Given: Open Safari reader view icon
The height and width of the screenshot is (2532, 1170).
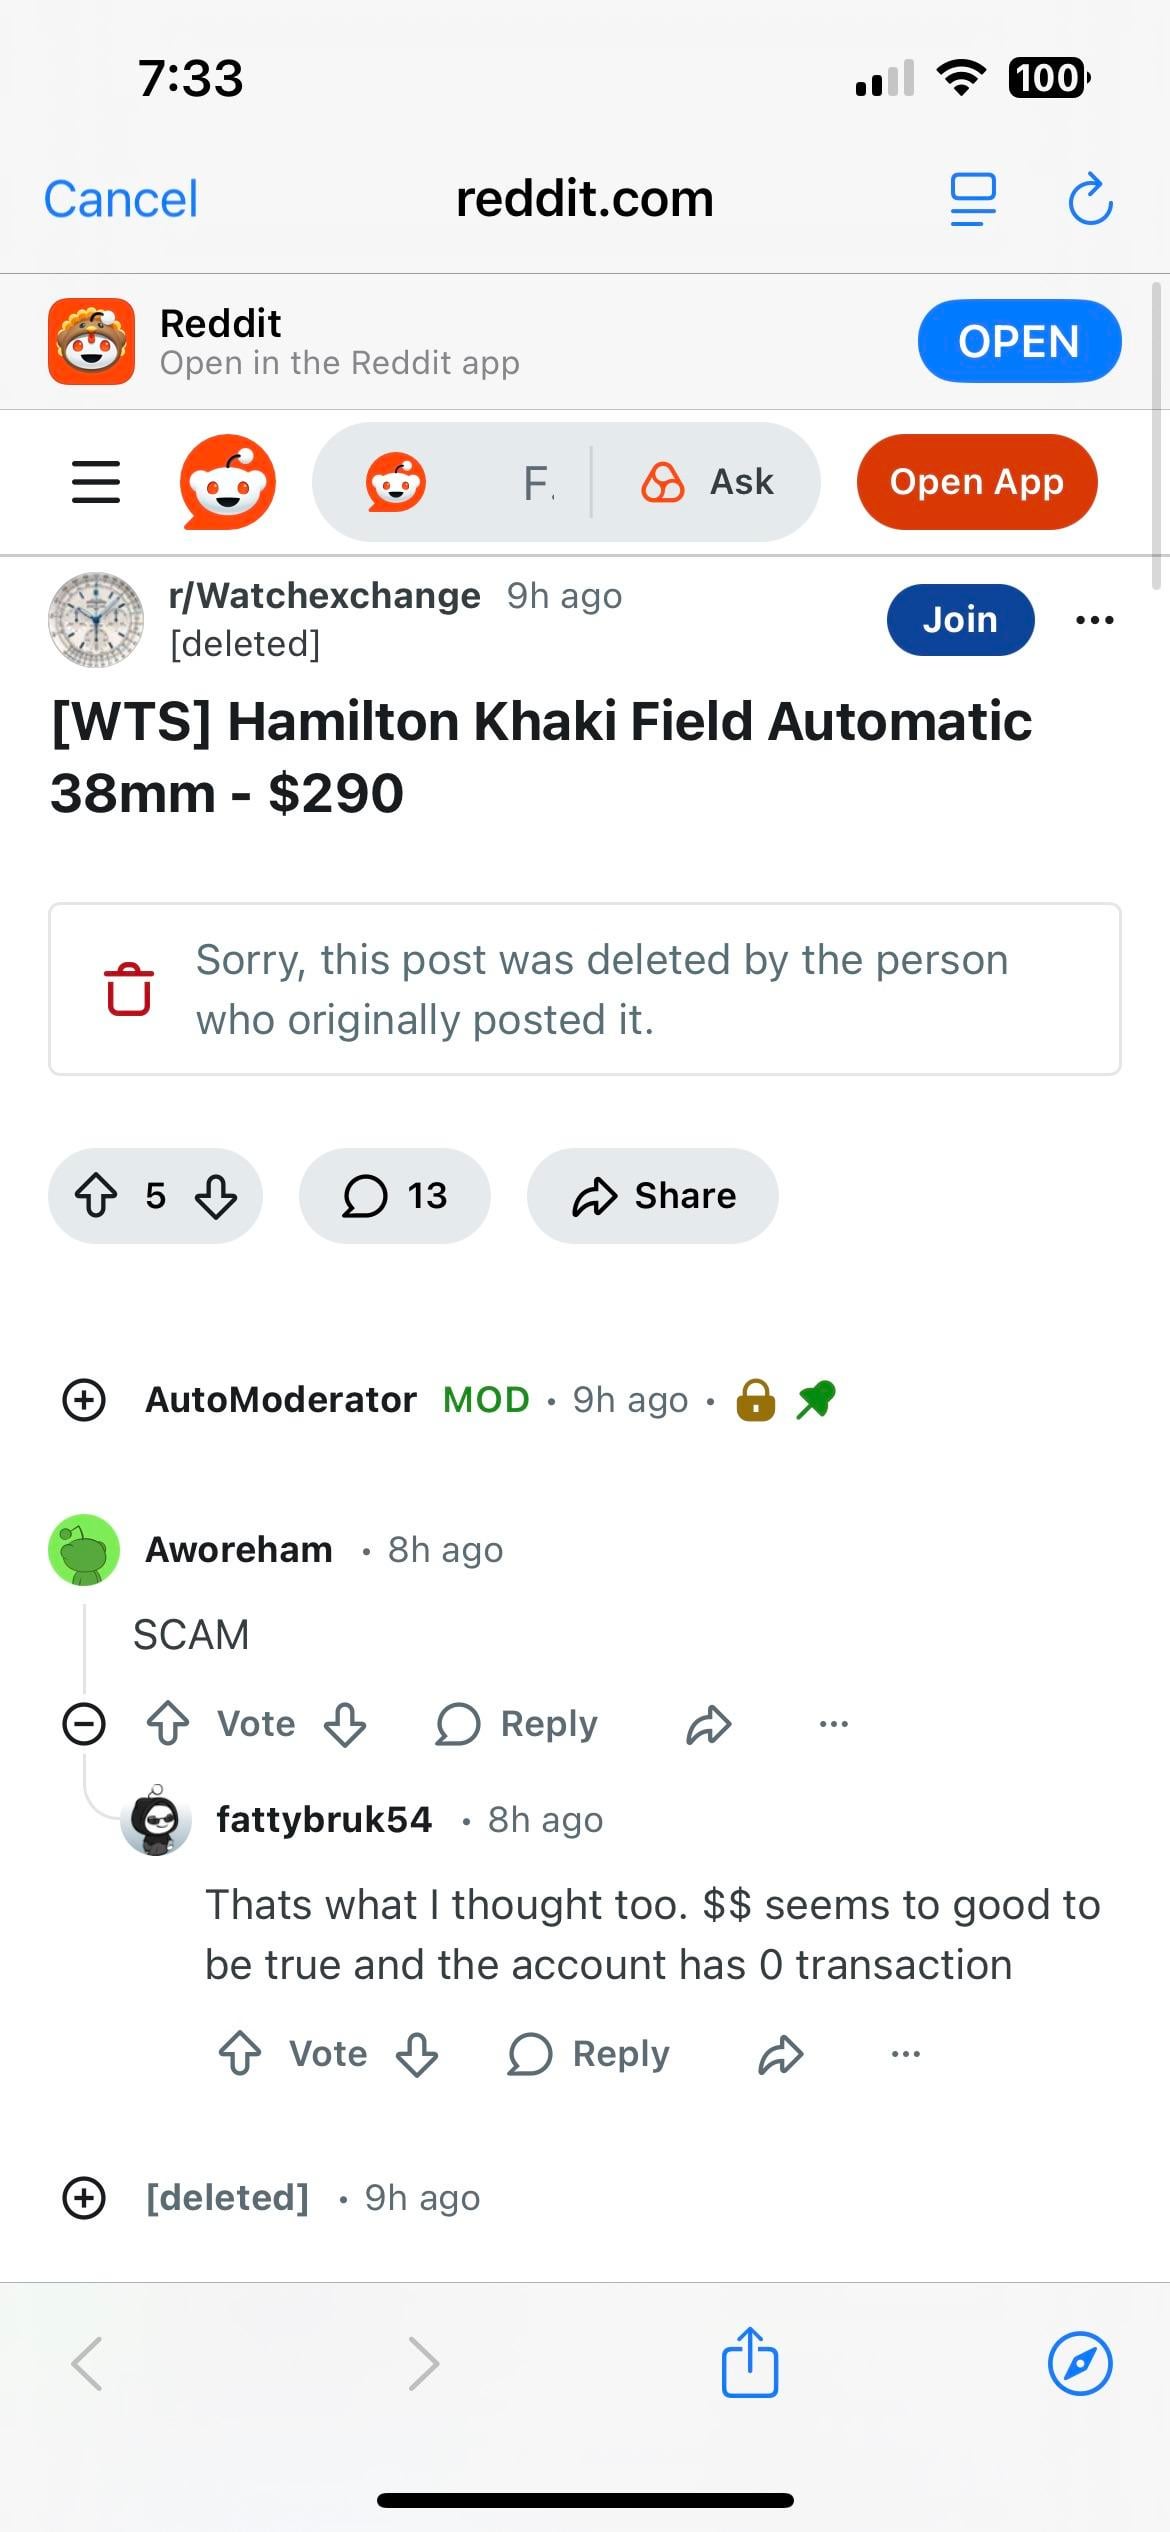Looking at the screenshot, I should point(973,199).
